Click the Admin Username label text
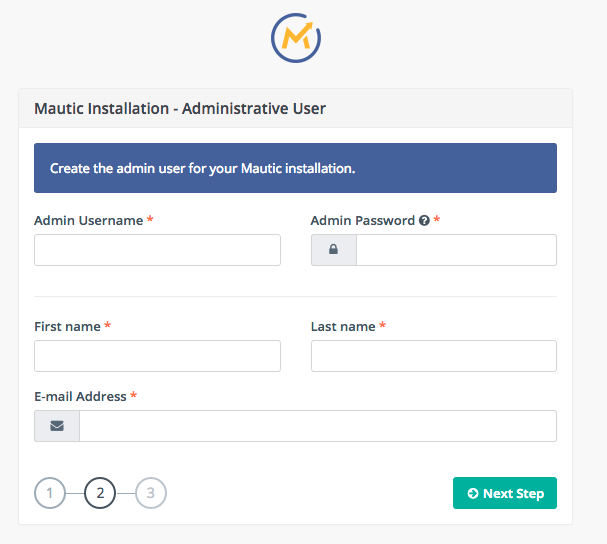Image resolution: width=607 pixels, height=544 pixels. coord(89,220)
